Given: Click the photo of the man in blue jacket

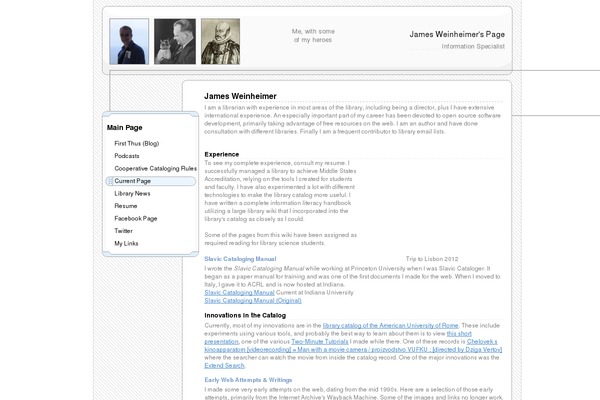Looking at the screenshot, I should pos(129,41).
